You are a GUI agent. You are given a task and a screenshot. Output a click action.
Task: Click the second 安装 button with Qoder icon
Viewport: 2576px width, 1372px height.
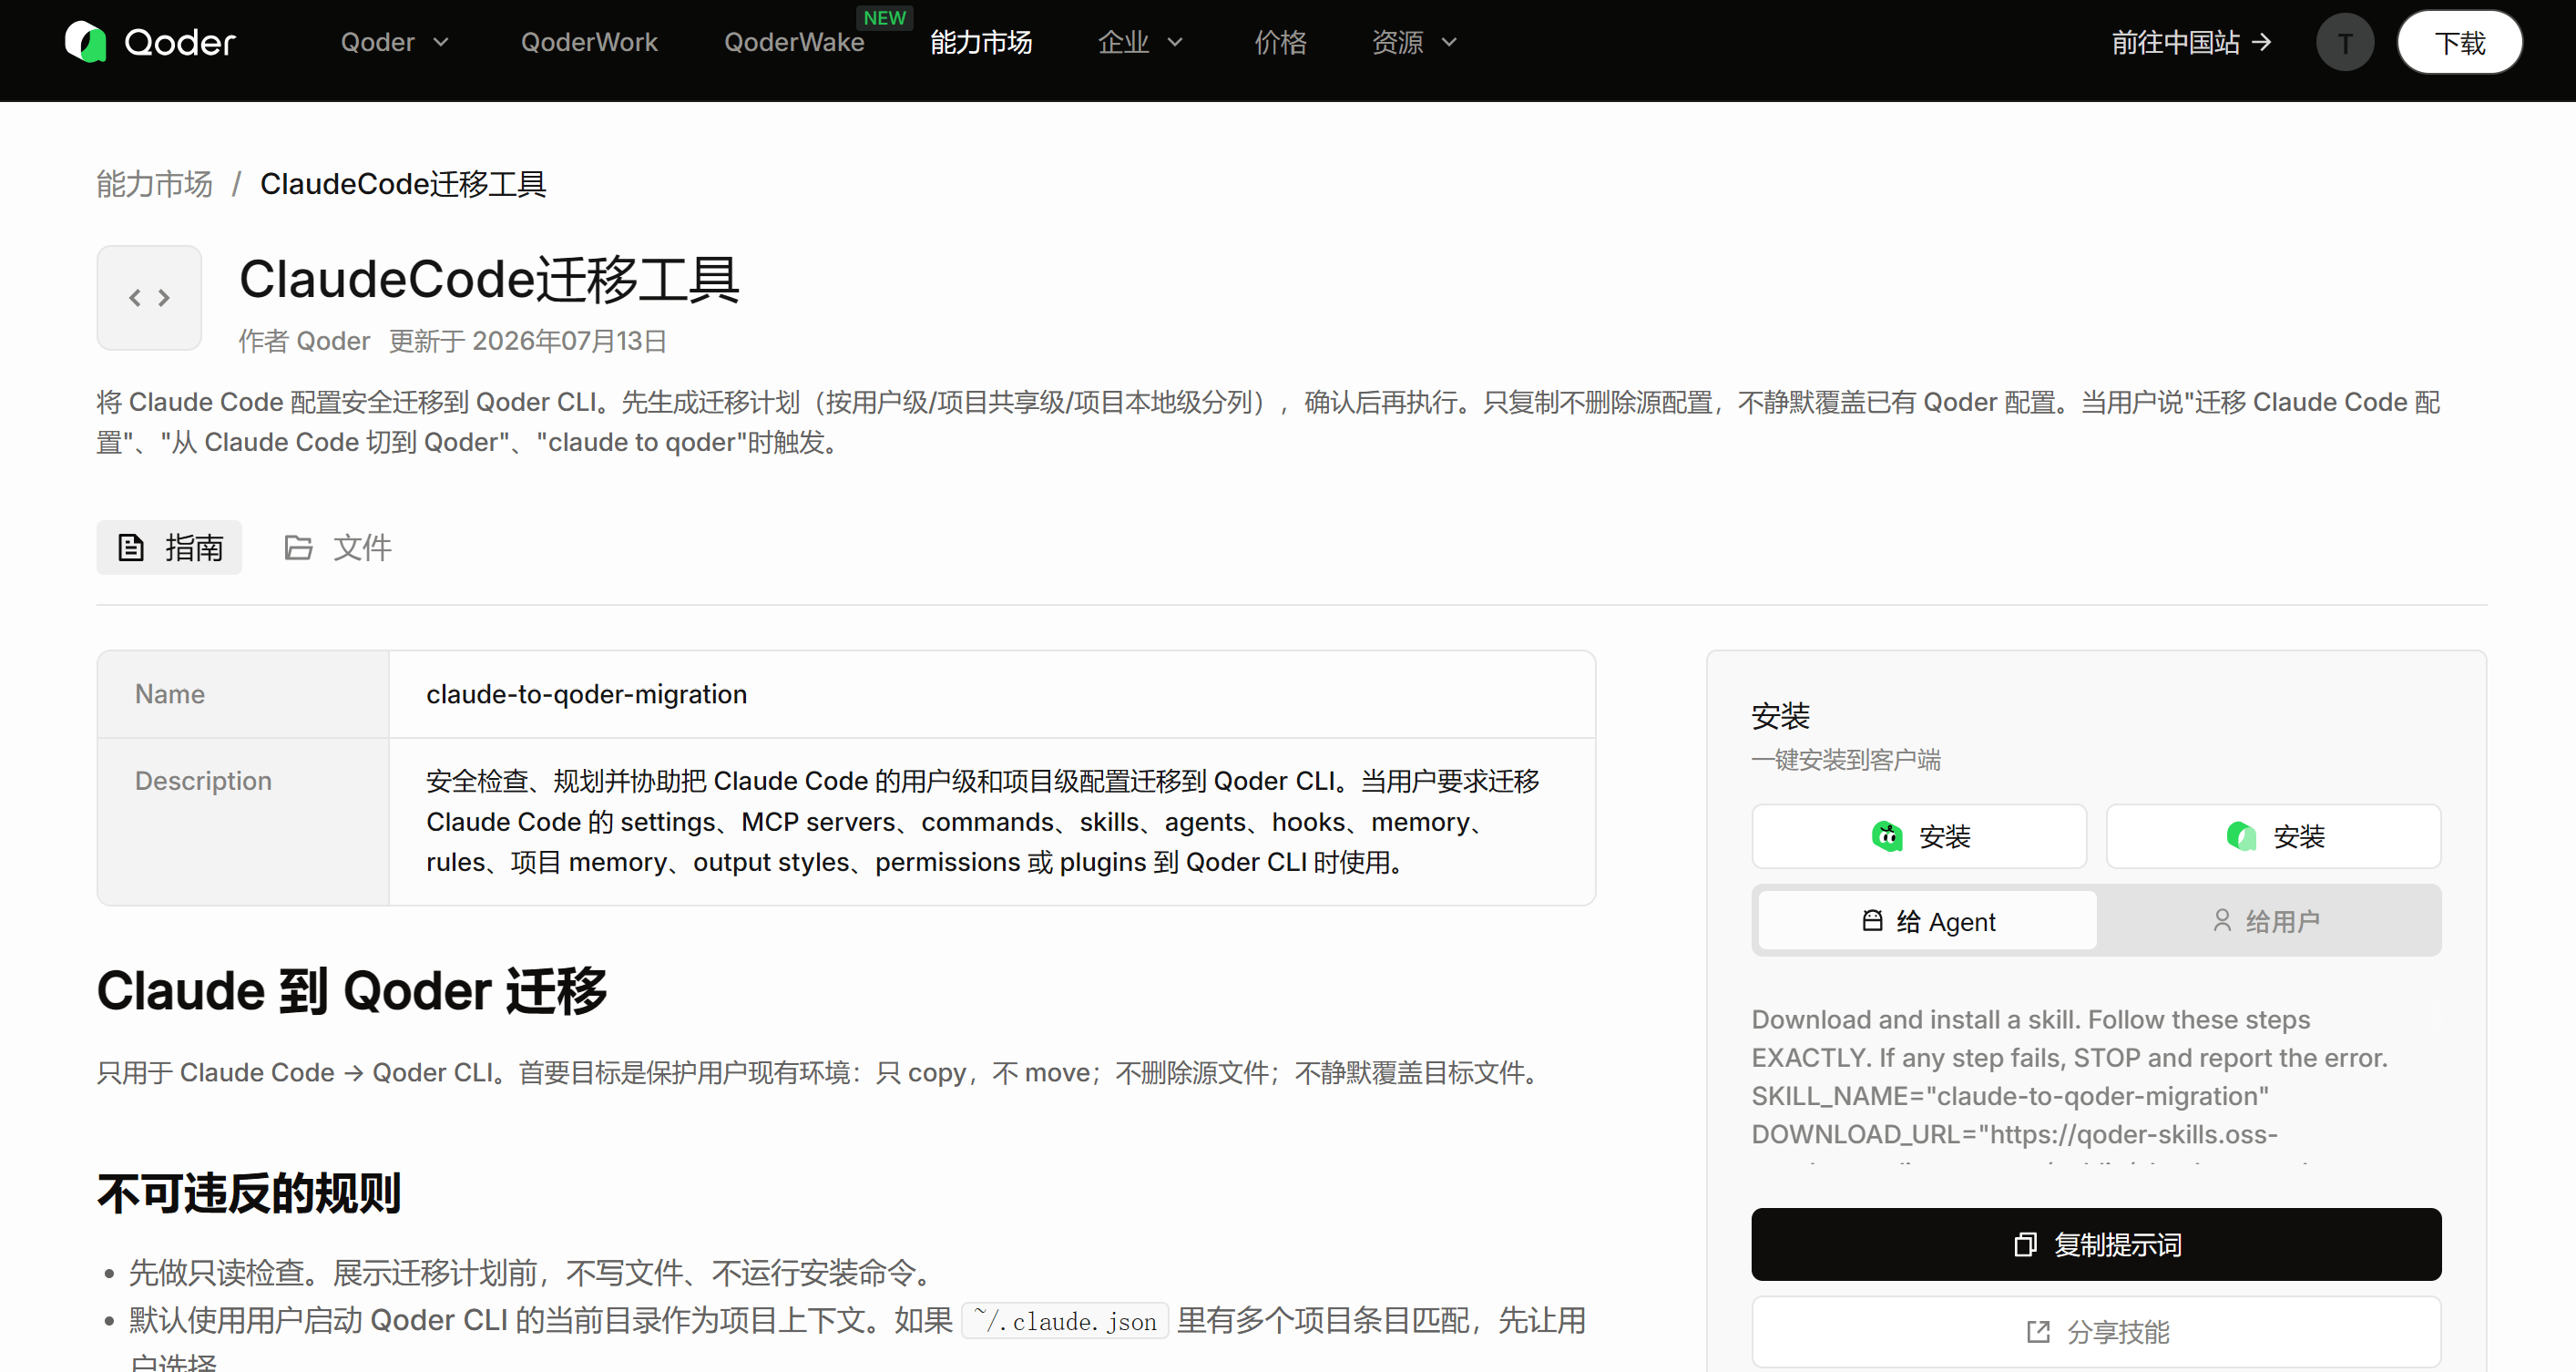(x=2273, y=836)
